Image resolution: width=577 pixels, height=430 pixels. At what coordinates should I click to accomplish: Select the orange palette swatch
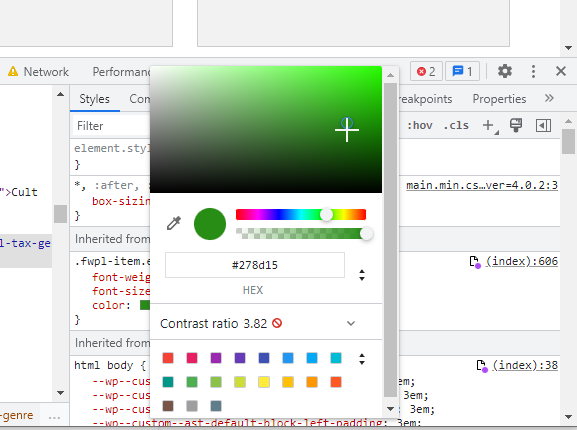click(312, 382)
